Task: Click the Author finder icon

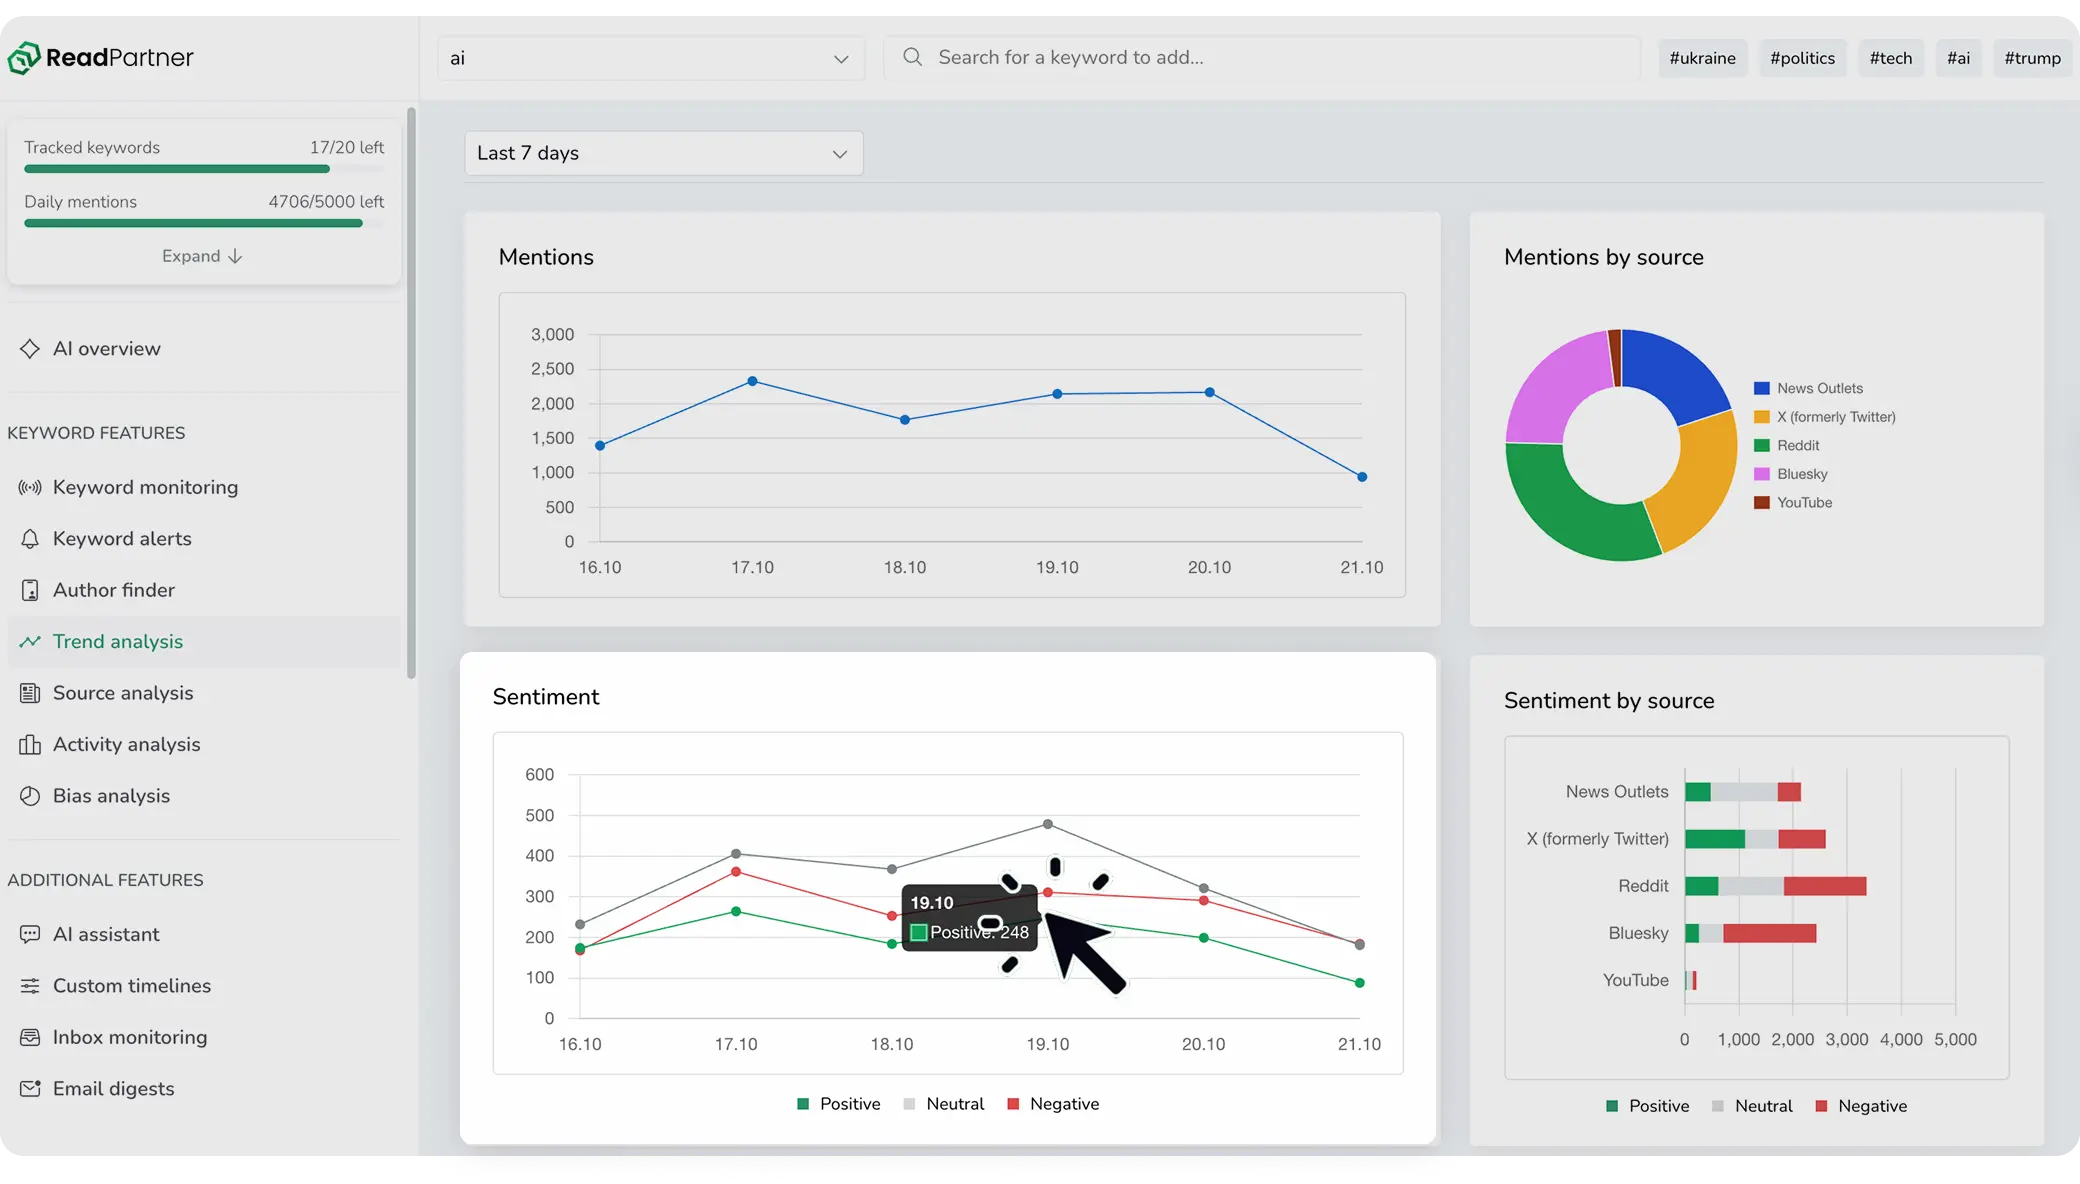Action: [x=30, y=591]
